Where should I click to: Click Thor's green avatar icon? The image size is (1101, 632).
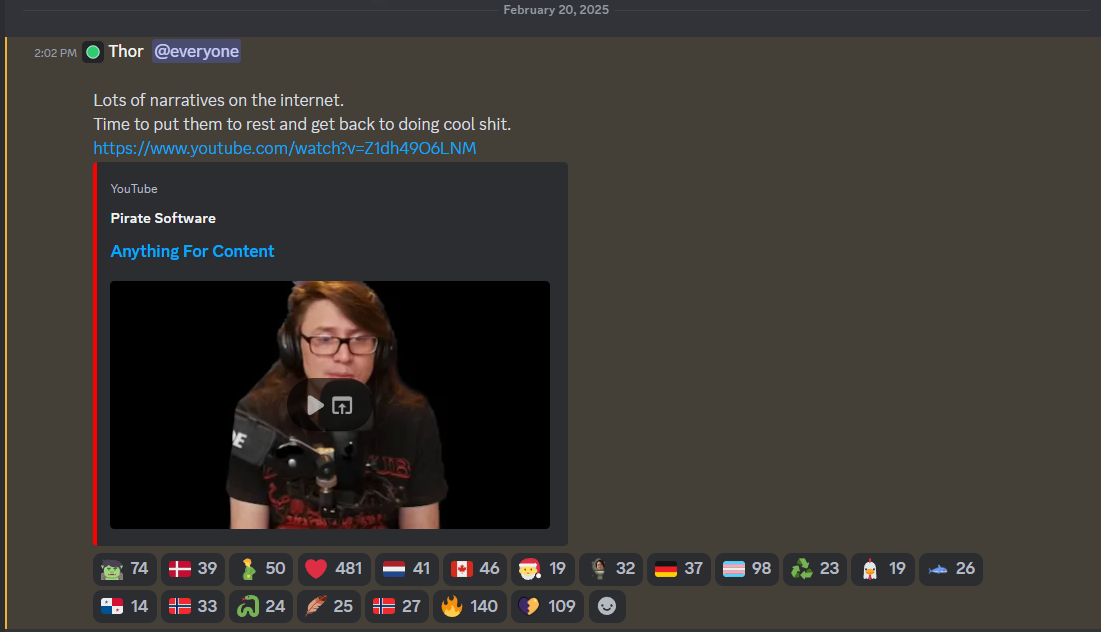pos(93,52)
